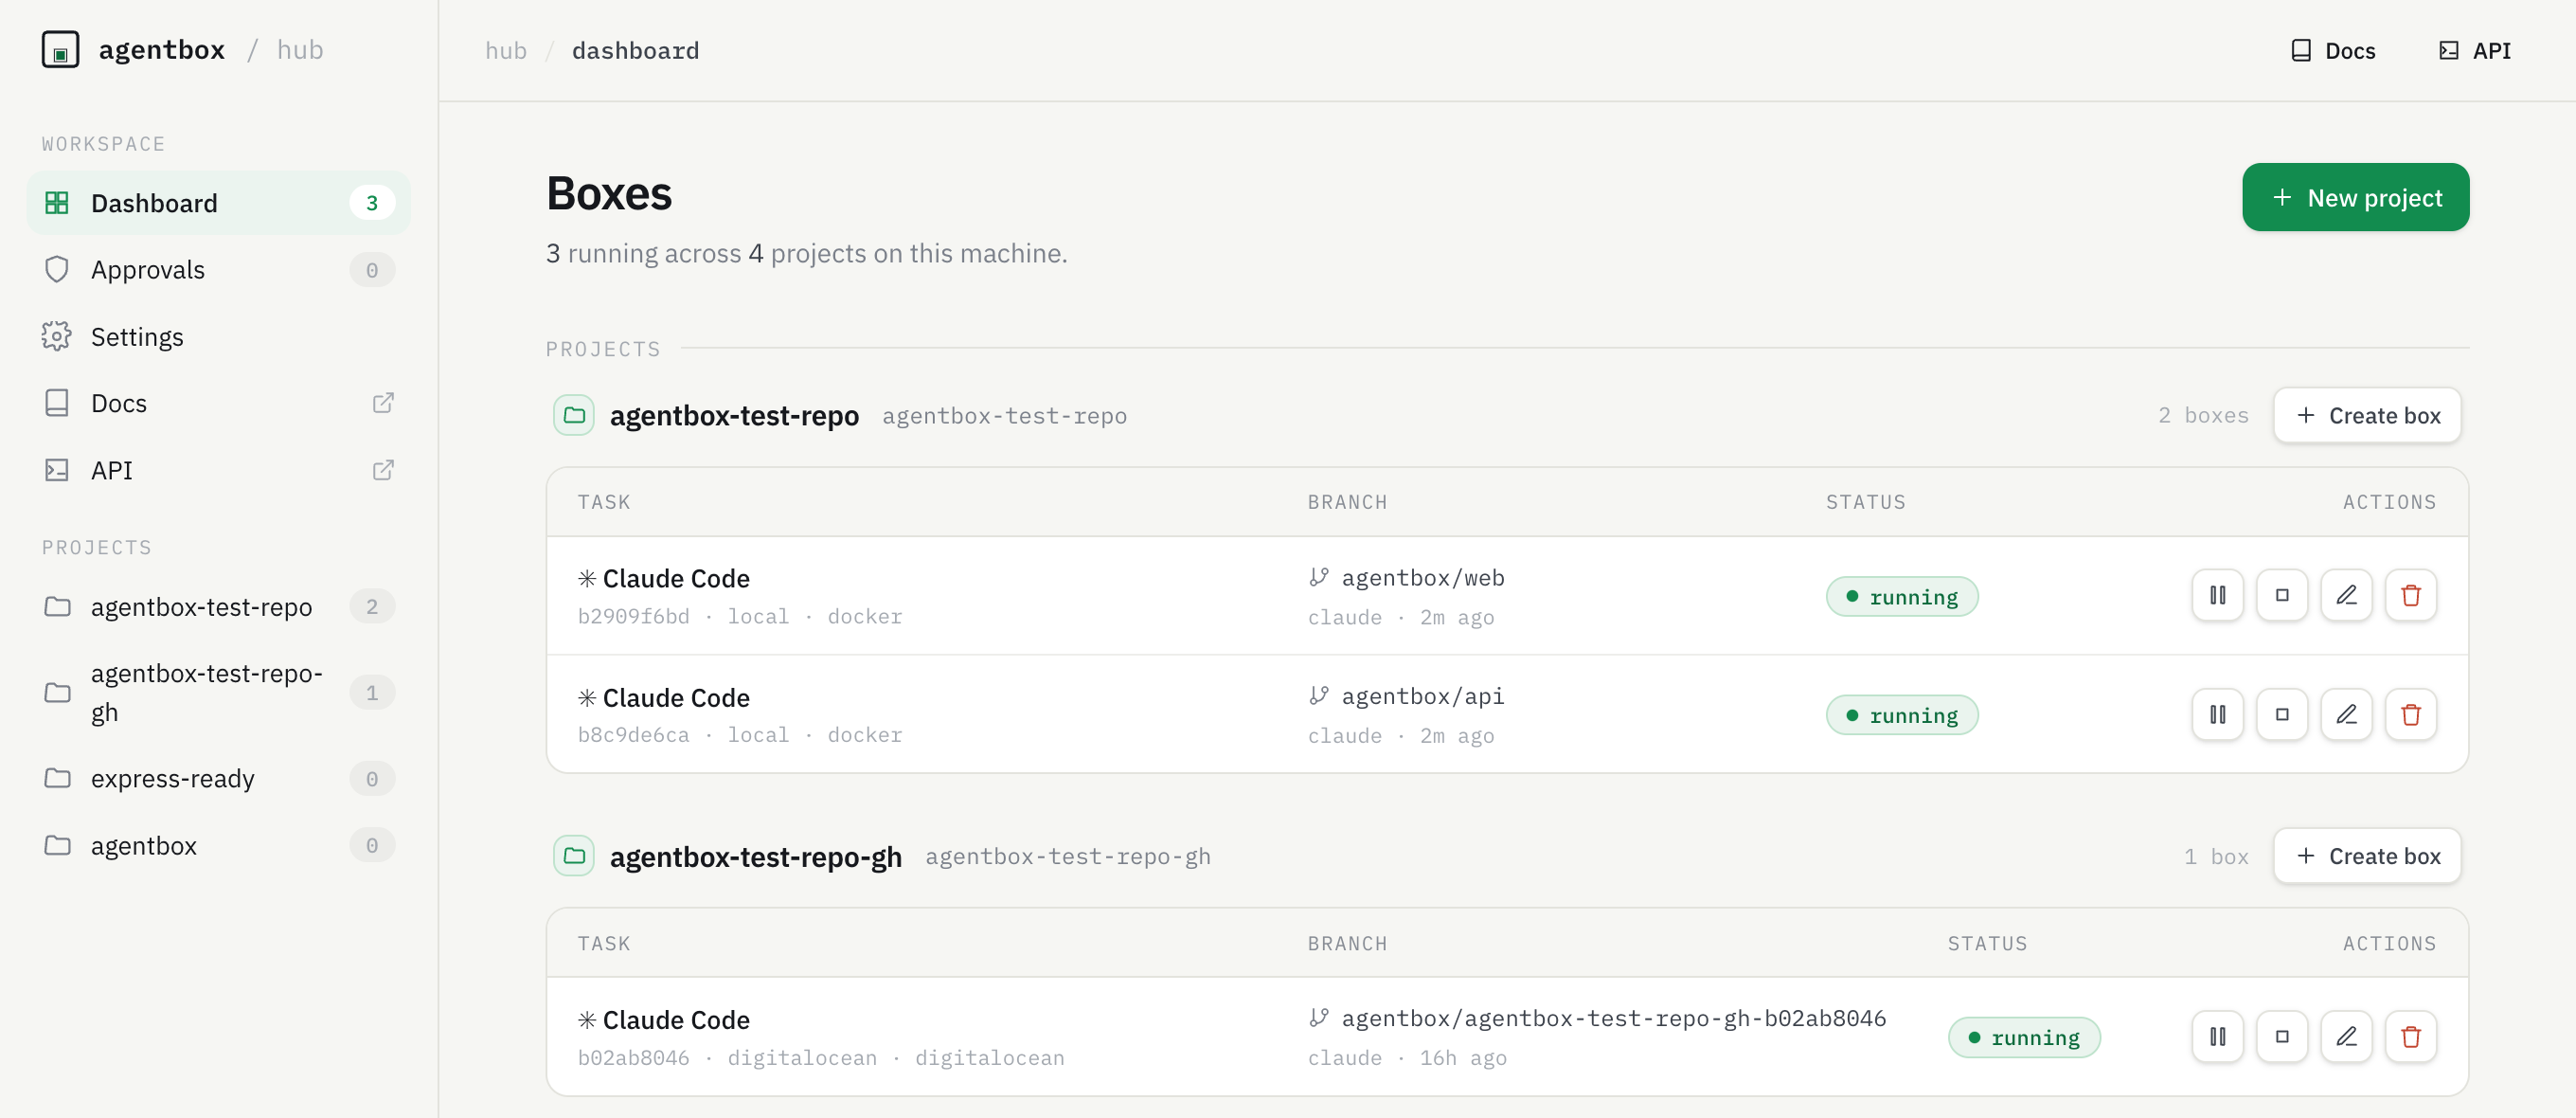Click the terminal icon in top-right API link
The image size is (2576, 1118).
click(2449, 50)
